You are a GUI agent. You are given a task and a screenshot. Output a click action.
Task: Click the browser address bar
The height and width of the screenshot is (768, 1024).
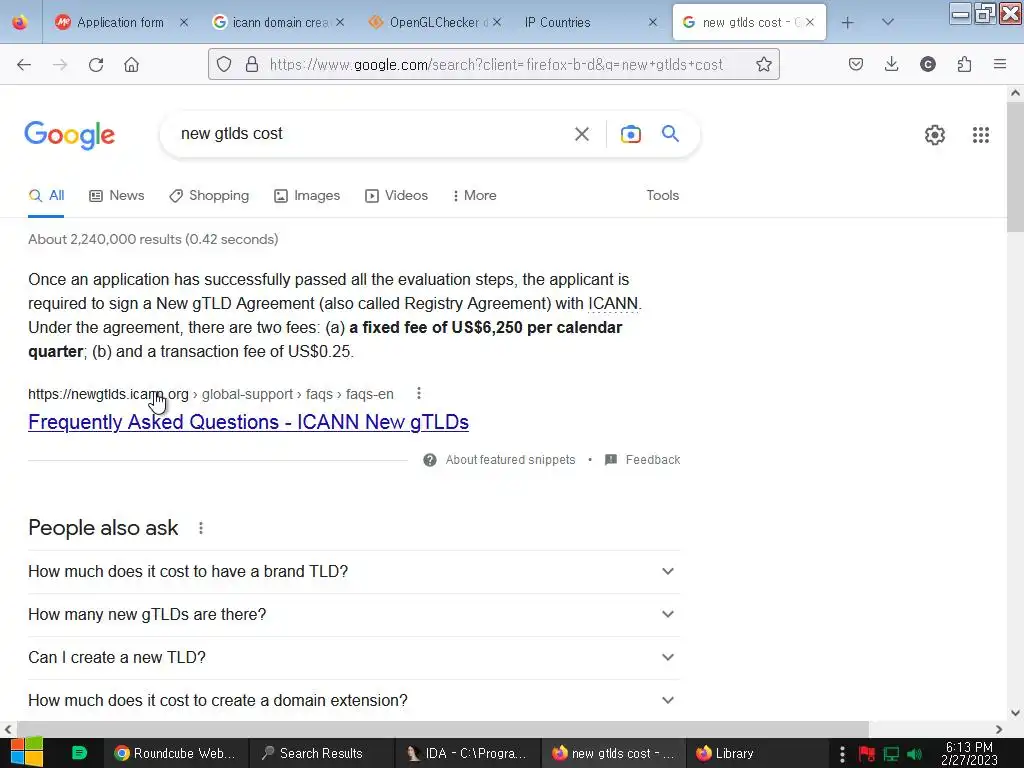(496, 64)
